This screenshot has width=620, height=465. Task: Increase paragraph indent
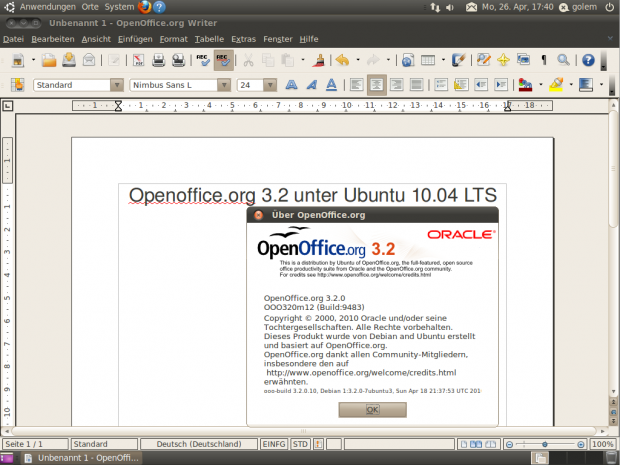pos(501,85)
